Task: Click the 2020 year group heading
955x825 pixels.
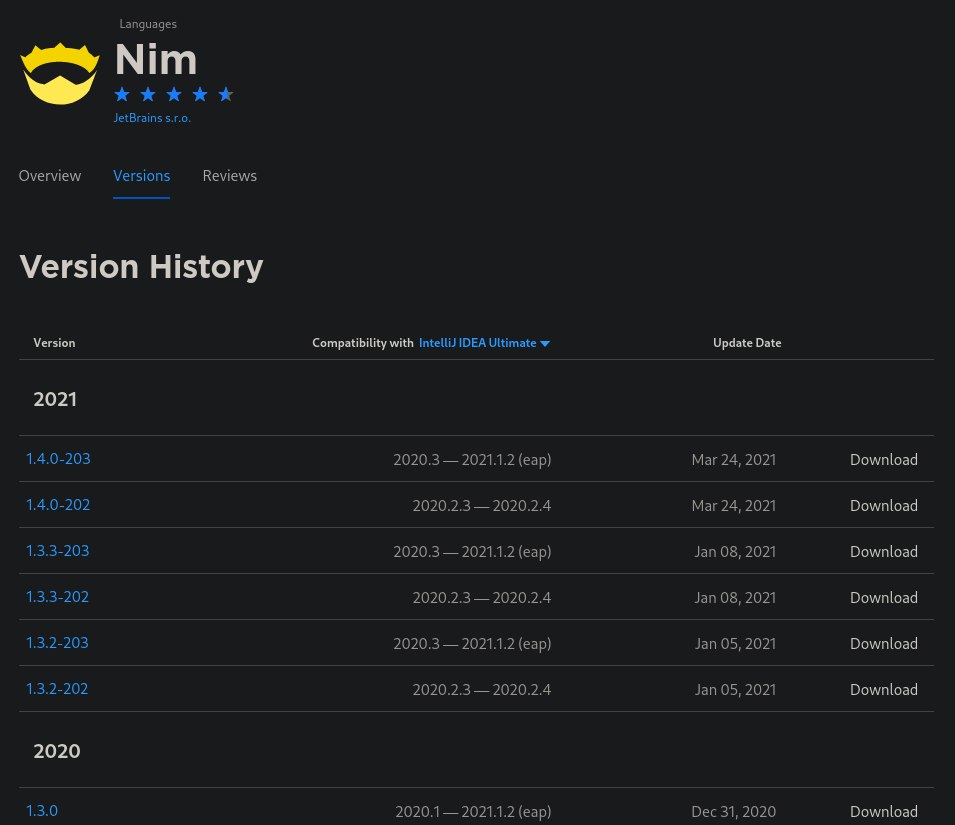Action: (x=57, y=751)
